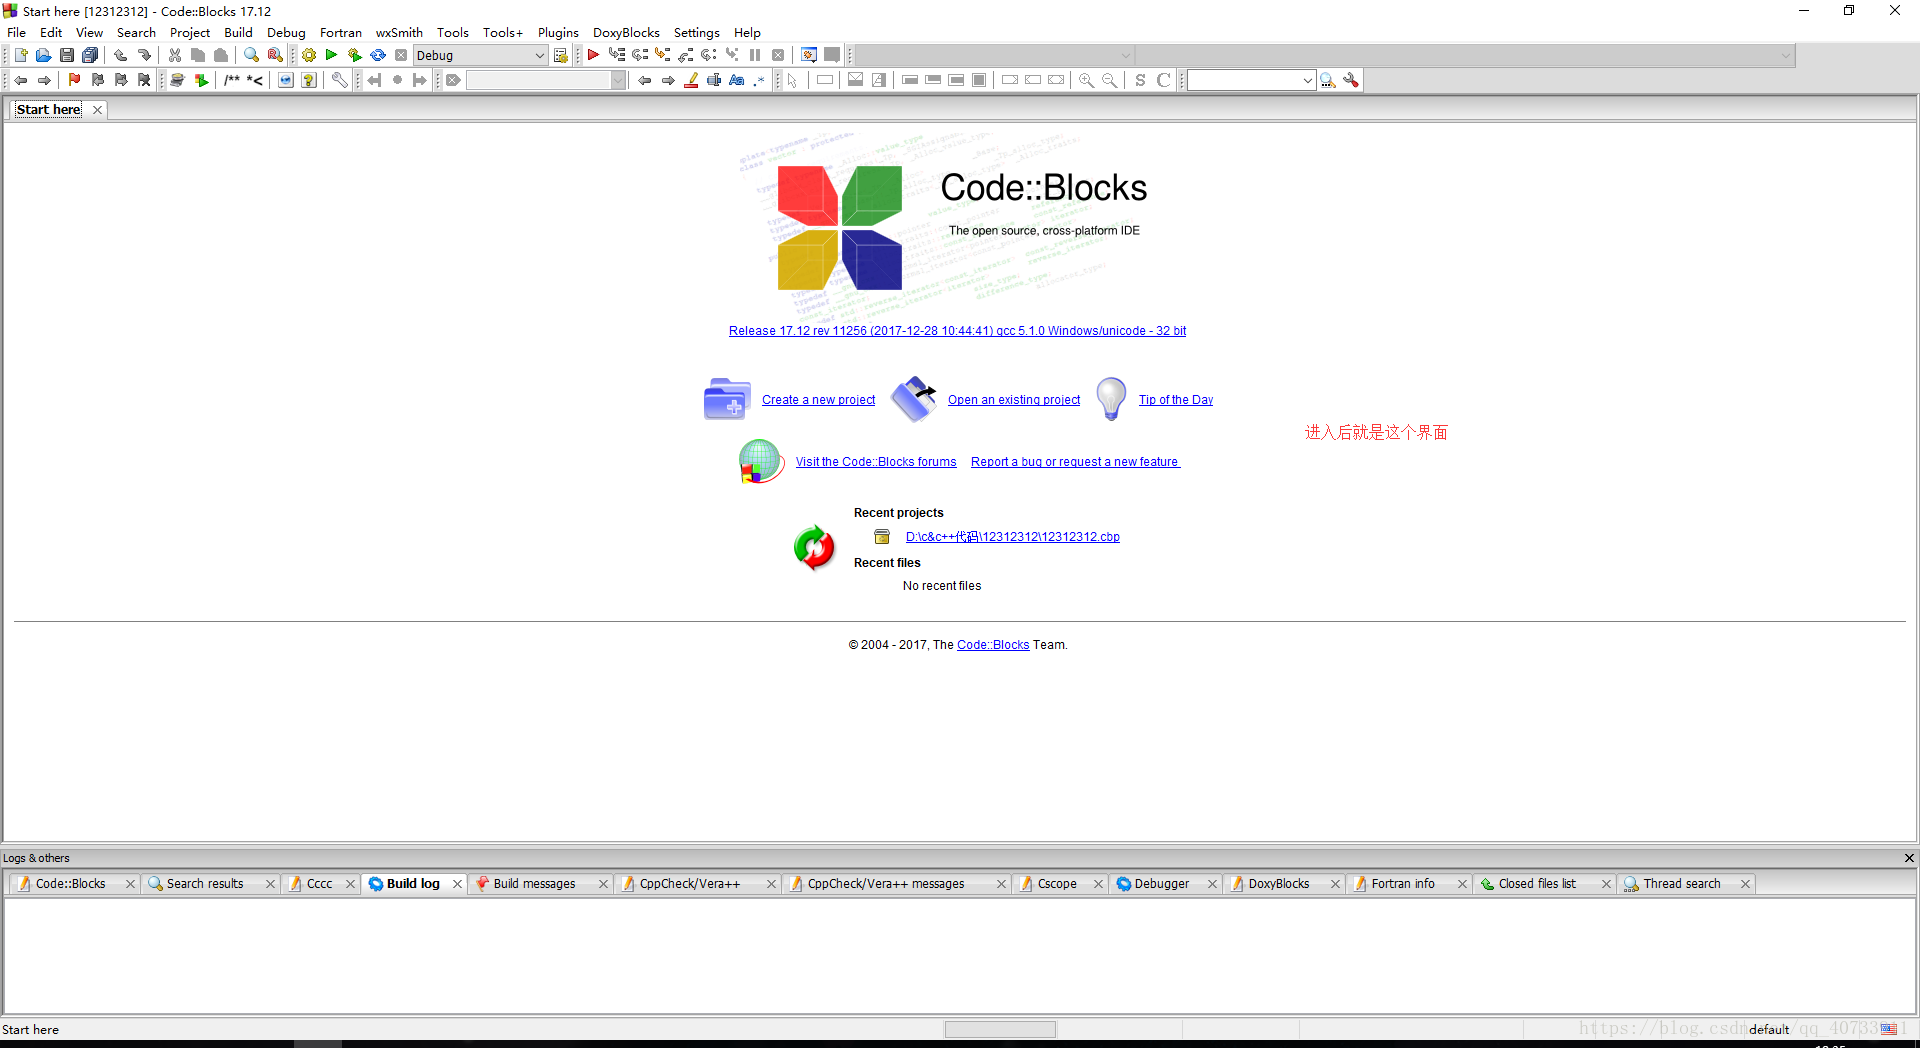The width and height of the screenshot is (1920, 1048).
Task: Click the incremental search text field
Action: coord(539,80)
